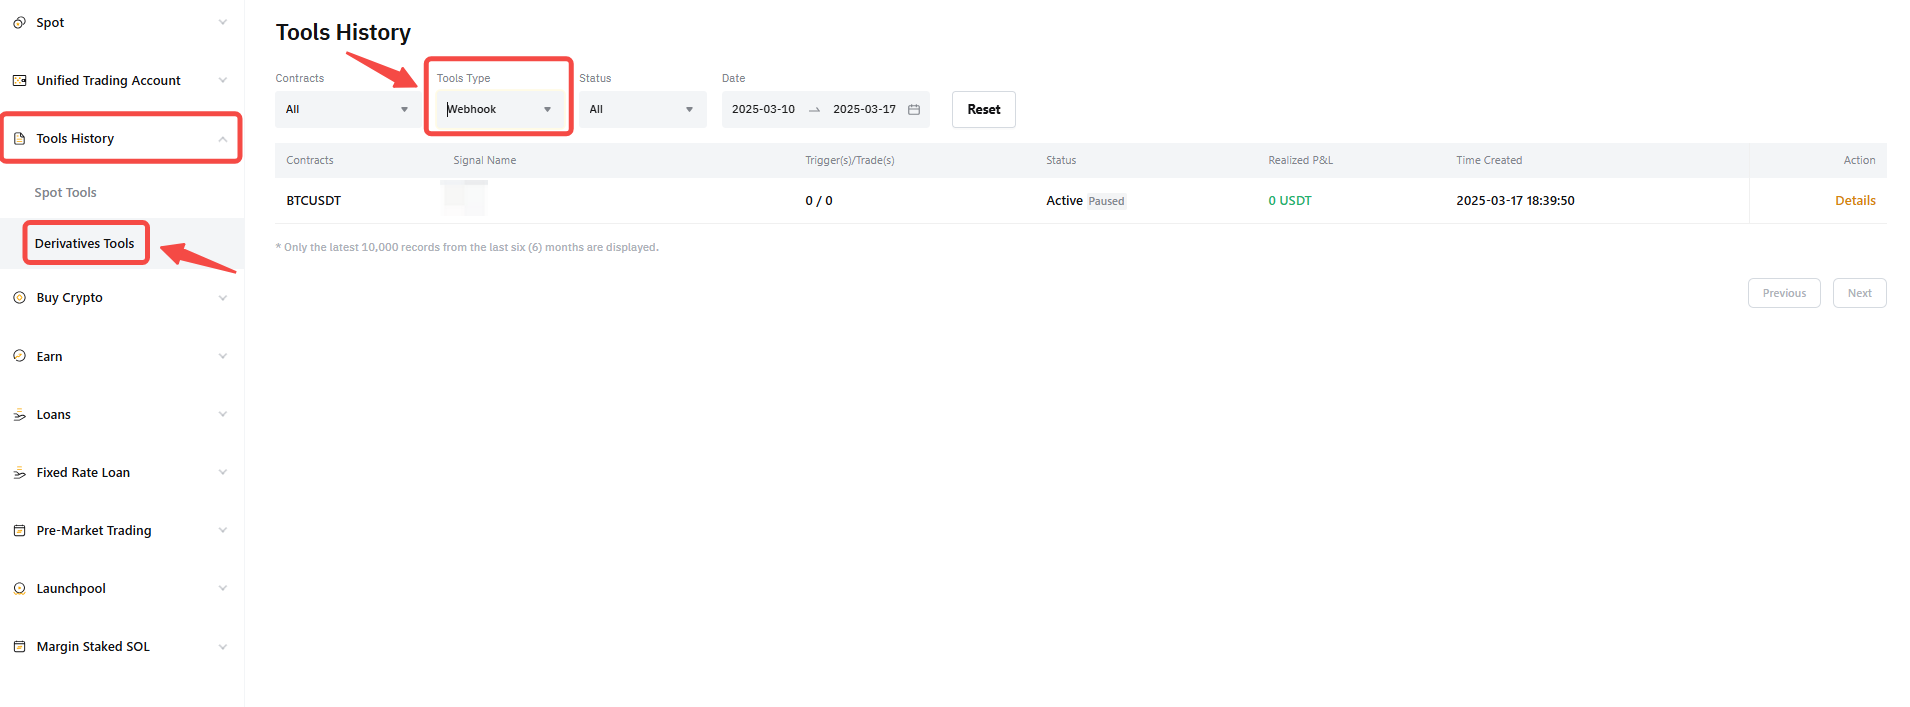1910x707 pixels.
Task: Click the Unified Trading Account wallet icon
Action: [x=19, y=81]
